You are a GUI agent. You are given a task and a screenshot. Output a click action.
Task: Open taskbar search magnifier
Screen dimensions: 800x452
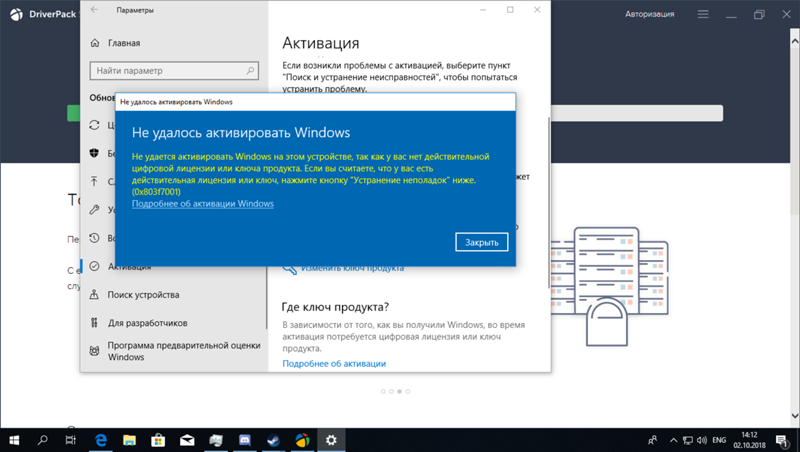click(x=43, y=440)
